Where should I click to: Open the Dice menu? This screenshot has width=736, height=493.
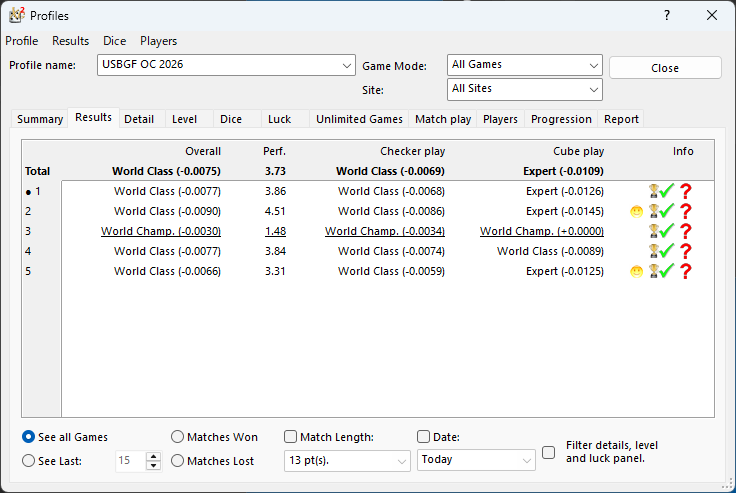pyautogui.click(x=115, y=41)
